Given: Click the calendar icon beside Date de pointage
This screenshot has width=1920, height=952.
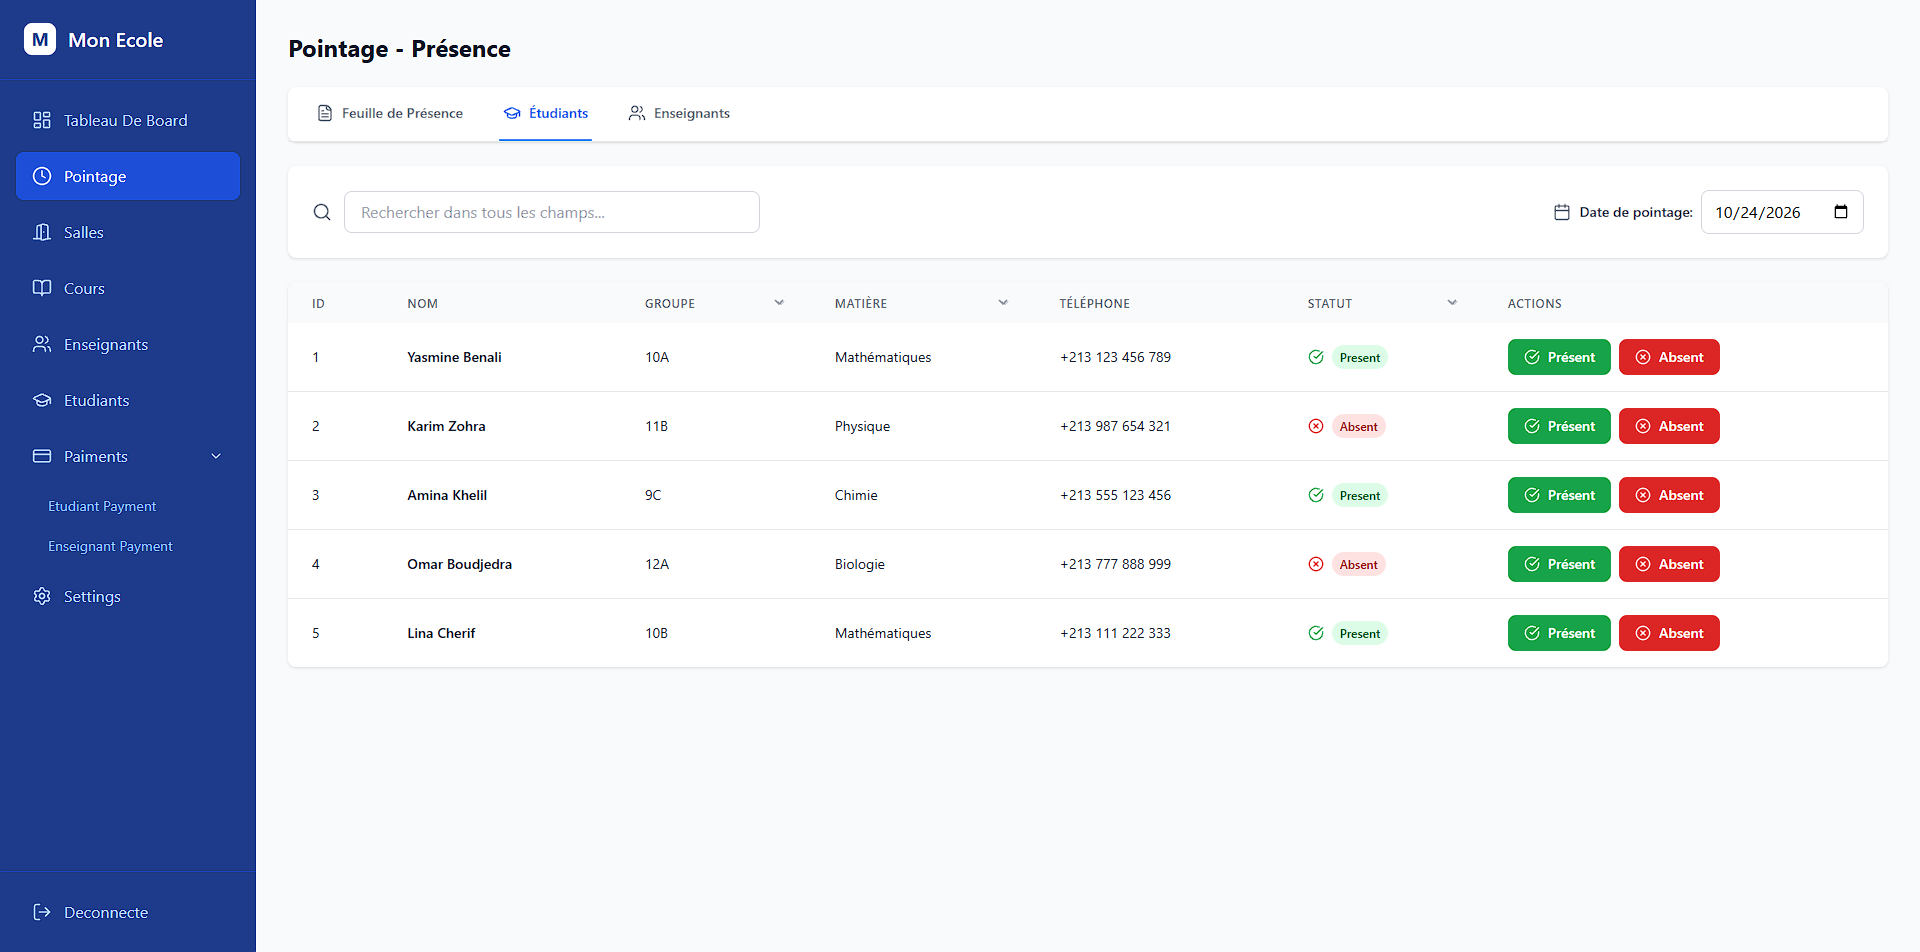Looking at the screenshot, I should tap(1562, 212).
